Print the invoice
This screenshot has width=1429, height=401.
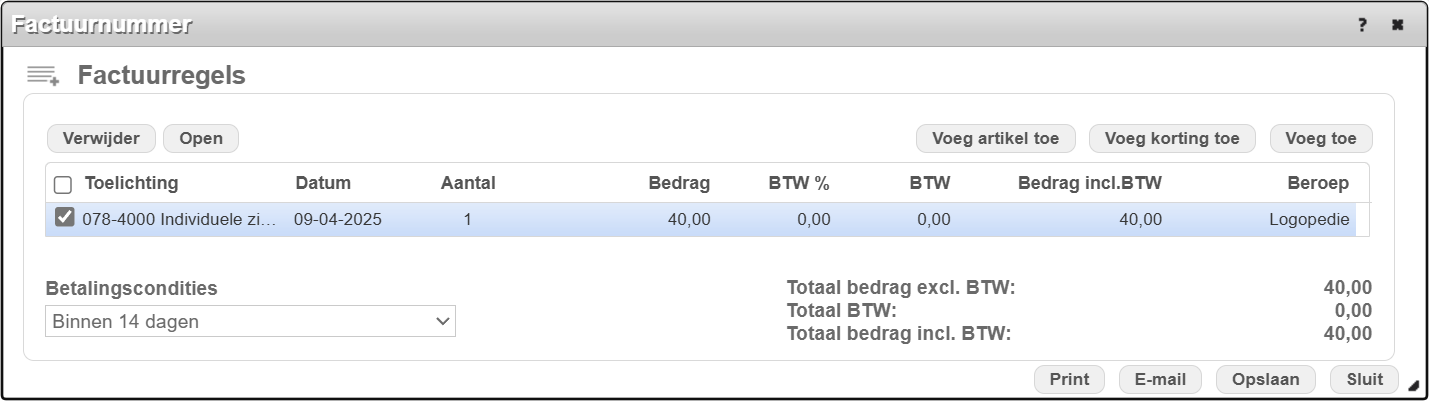(x=1069, y=379)
